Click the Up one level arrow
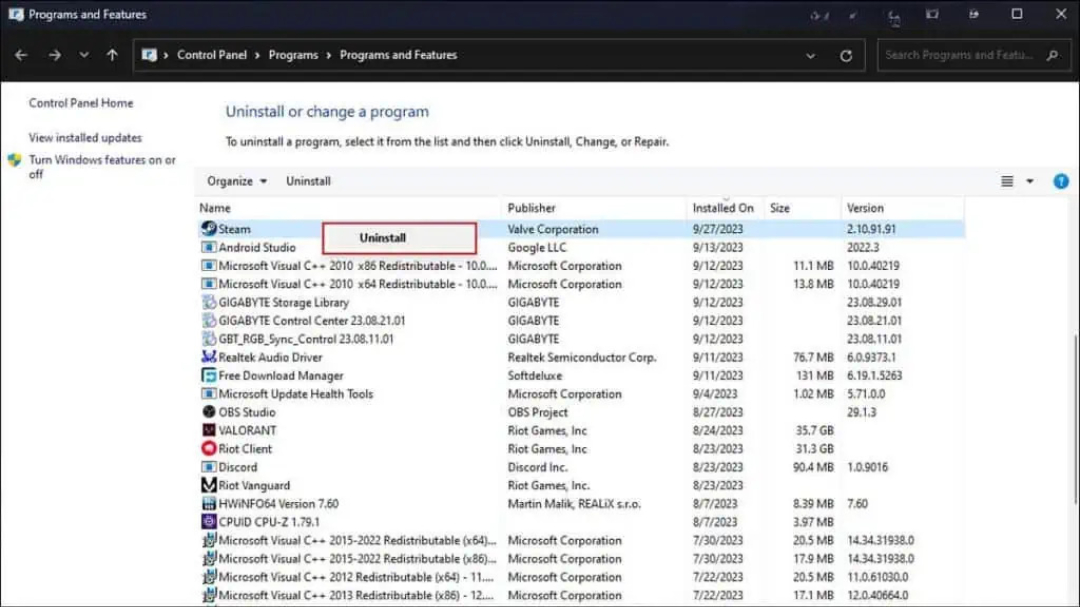Viewport: 1080px width, 607px height. coord(112,55)
